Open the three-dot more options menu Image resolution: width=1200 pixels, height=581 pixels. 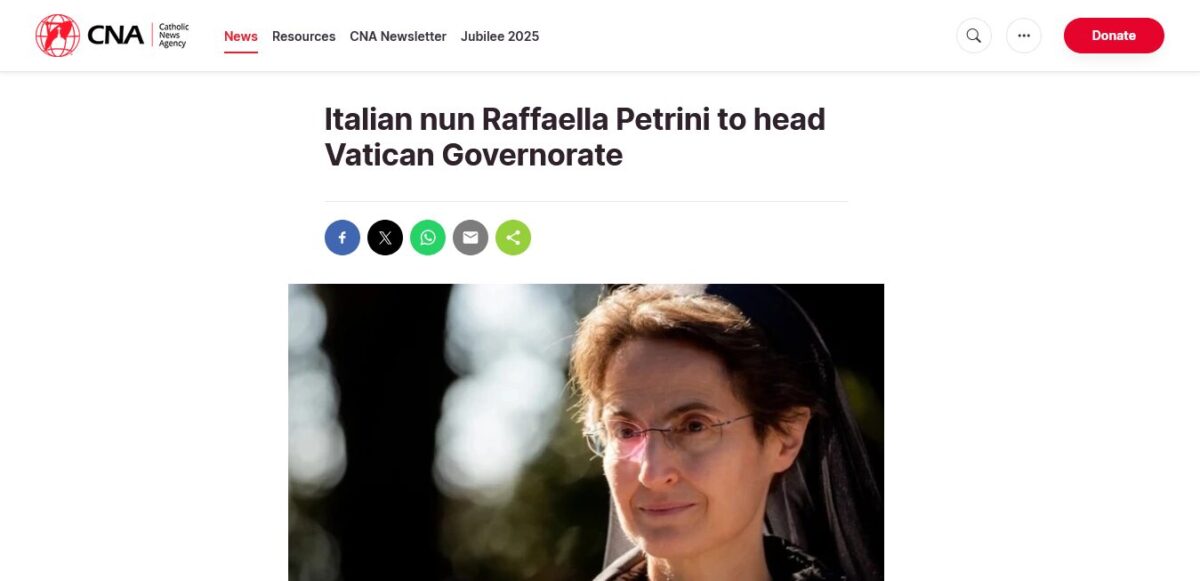(1024, 36)
